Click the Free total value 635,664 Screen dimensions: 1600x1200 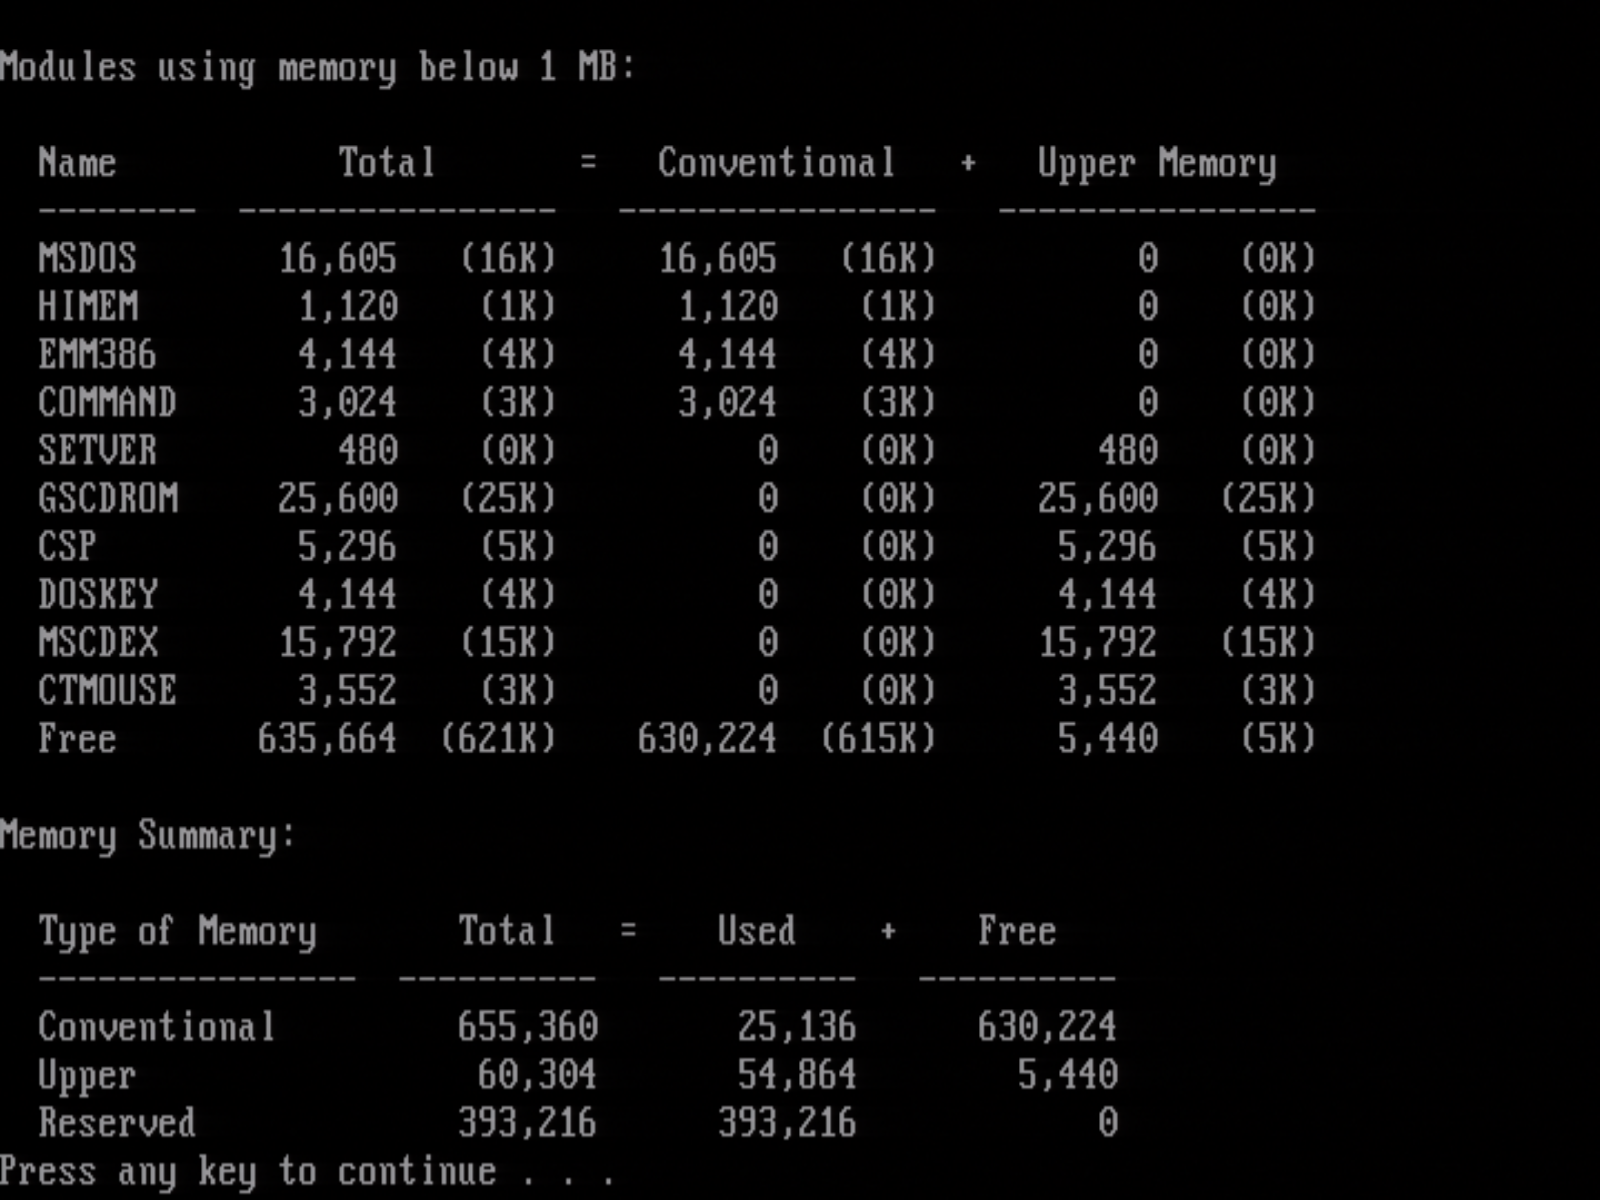(327, 738)
